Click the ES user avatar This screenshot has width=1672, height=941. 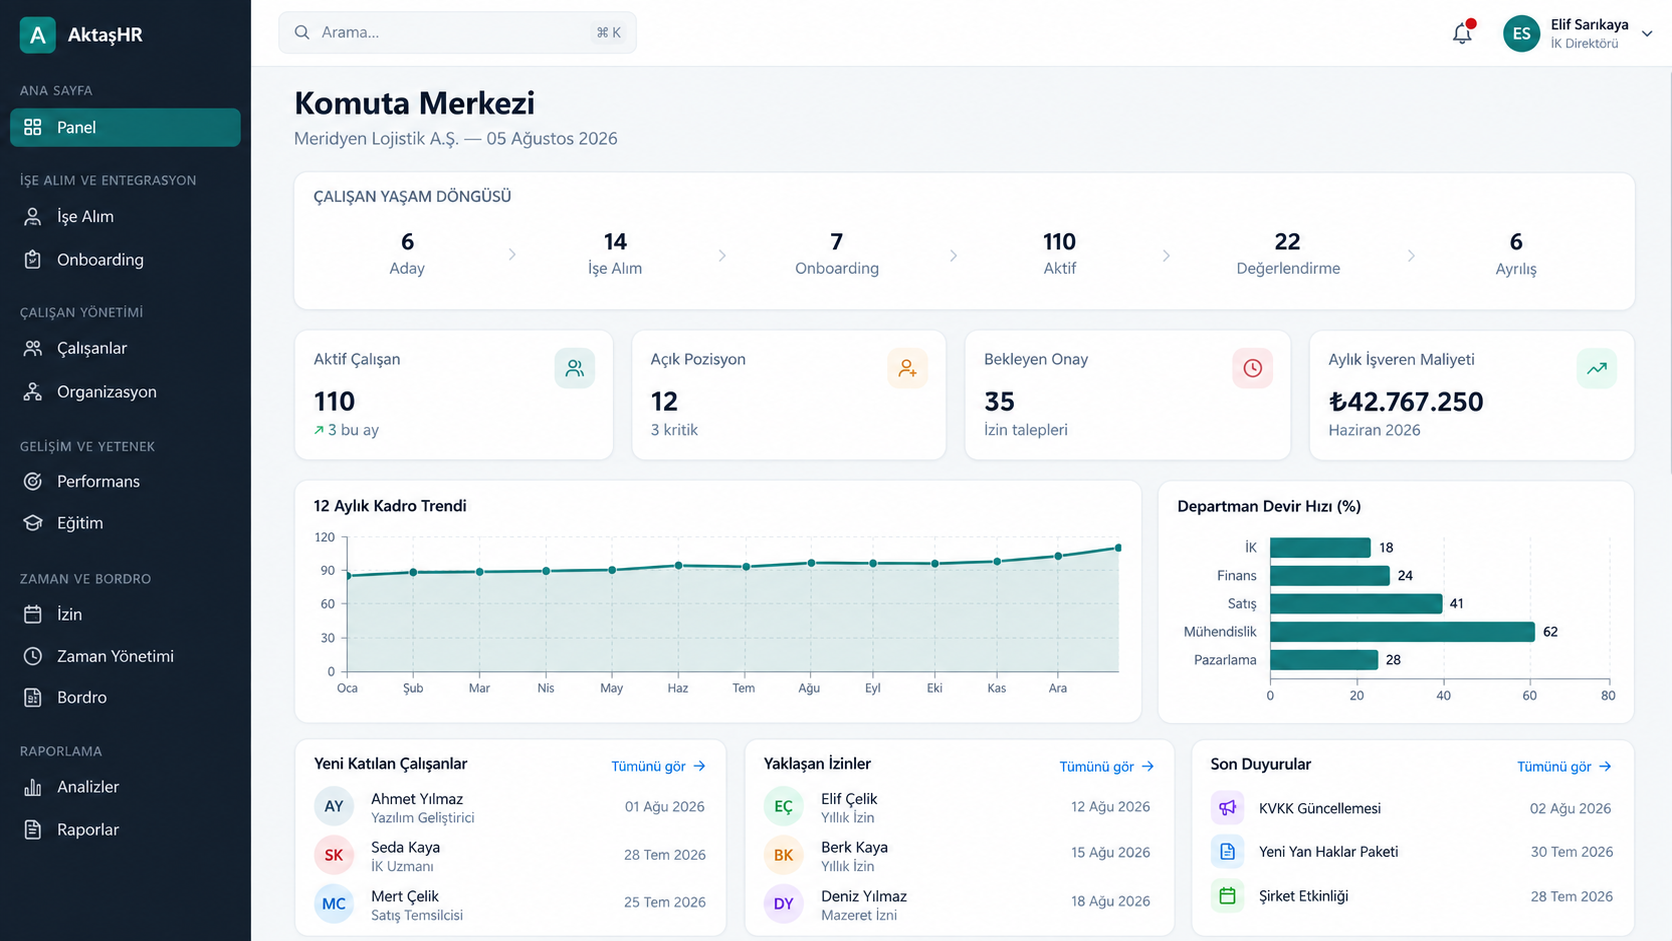(1521, 34)
